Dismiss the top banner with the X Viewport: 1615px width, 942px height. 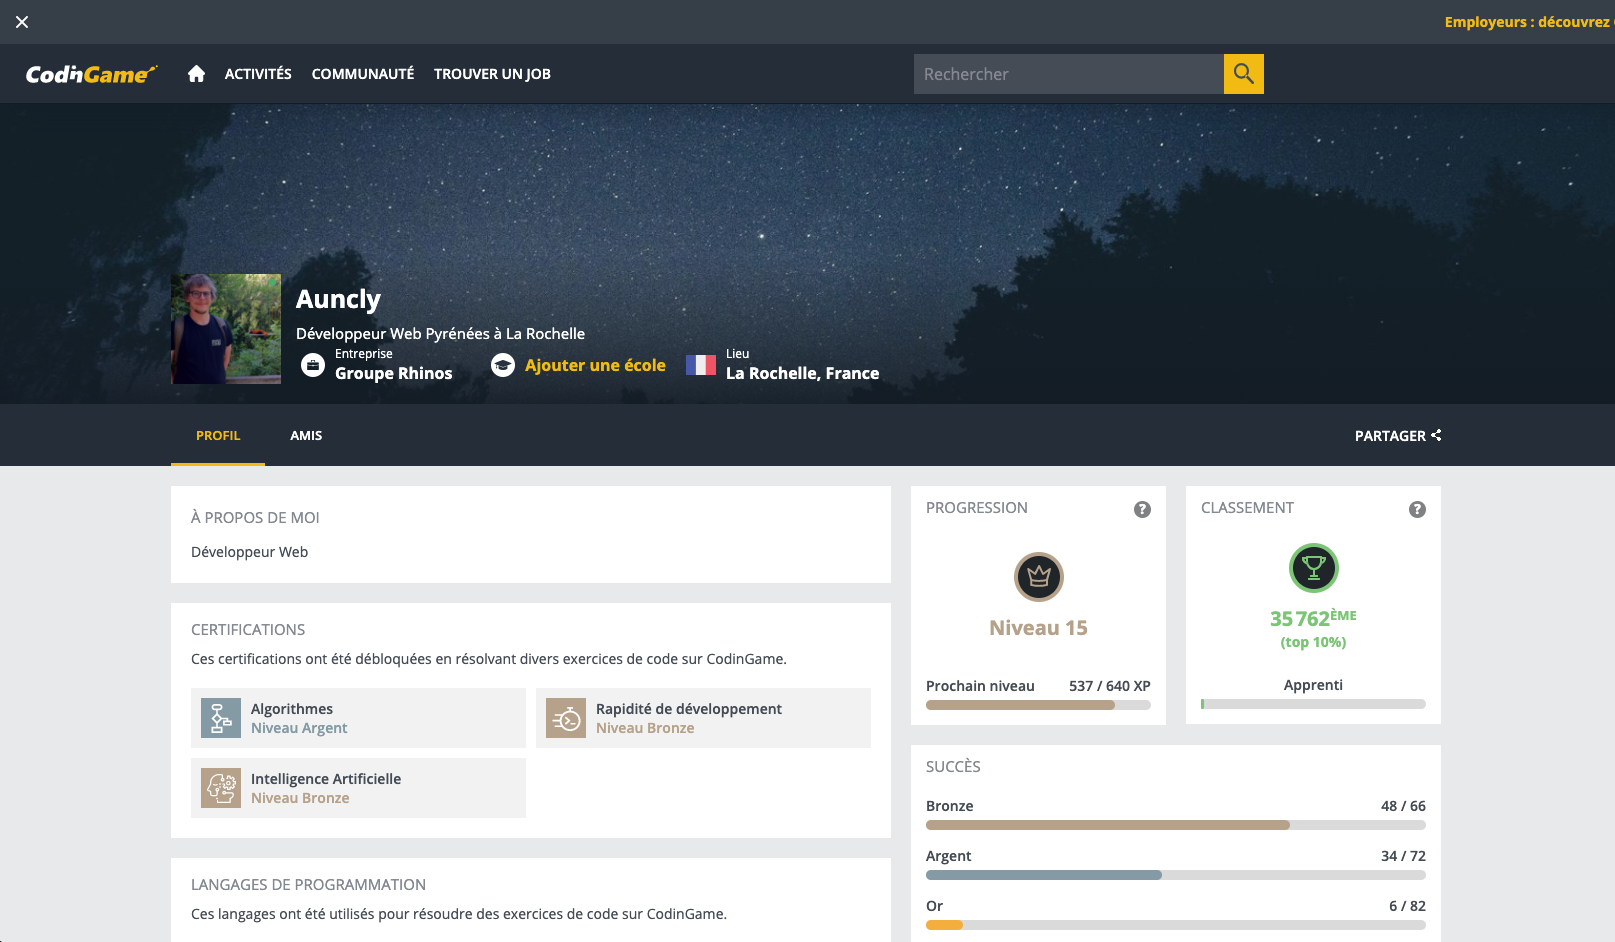coord(21,21)
